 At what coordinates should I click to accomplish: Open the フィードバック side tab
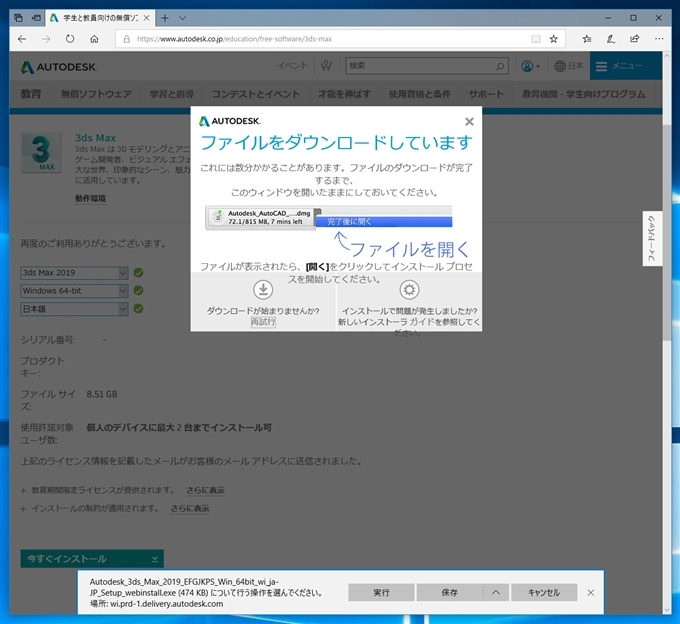(652, 238)
